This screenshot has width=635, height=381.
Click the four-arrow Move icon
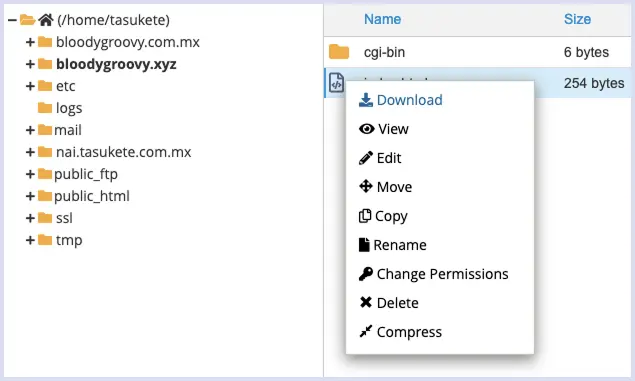[366, 186]
